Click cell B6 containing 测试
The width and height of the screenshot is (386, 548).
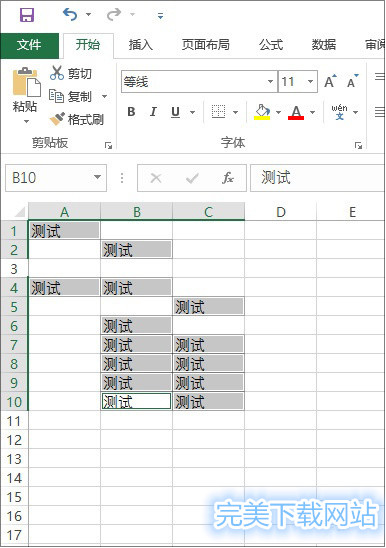136,325
